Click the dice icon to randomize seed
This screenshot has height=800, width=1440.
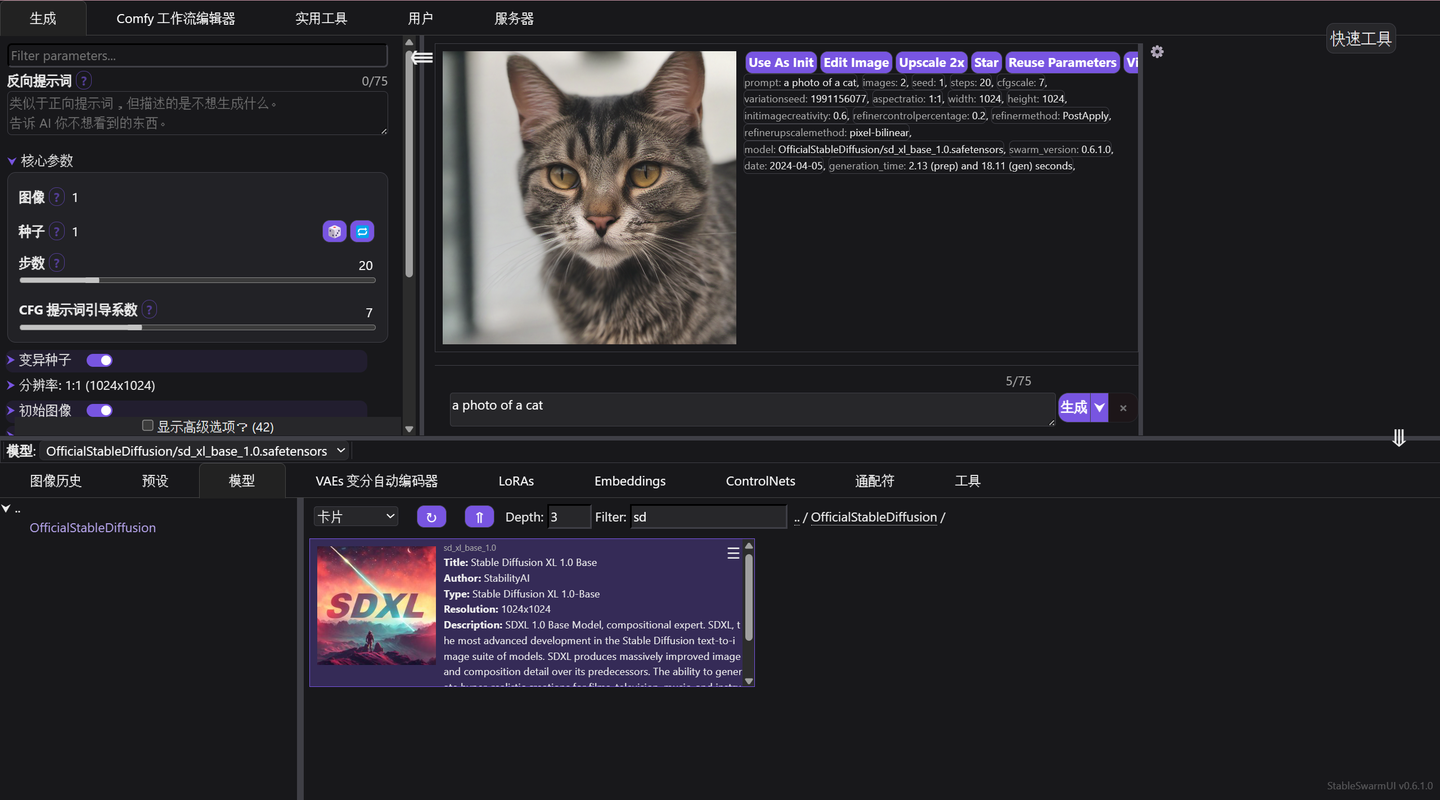click(x=334, y=231)
